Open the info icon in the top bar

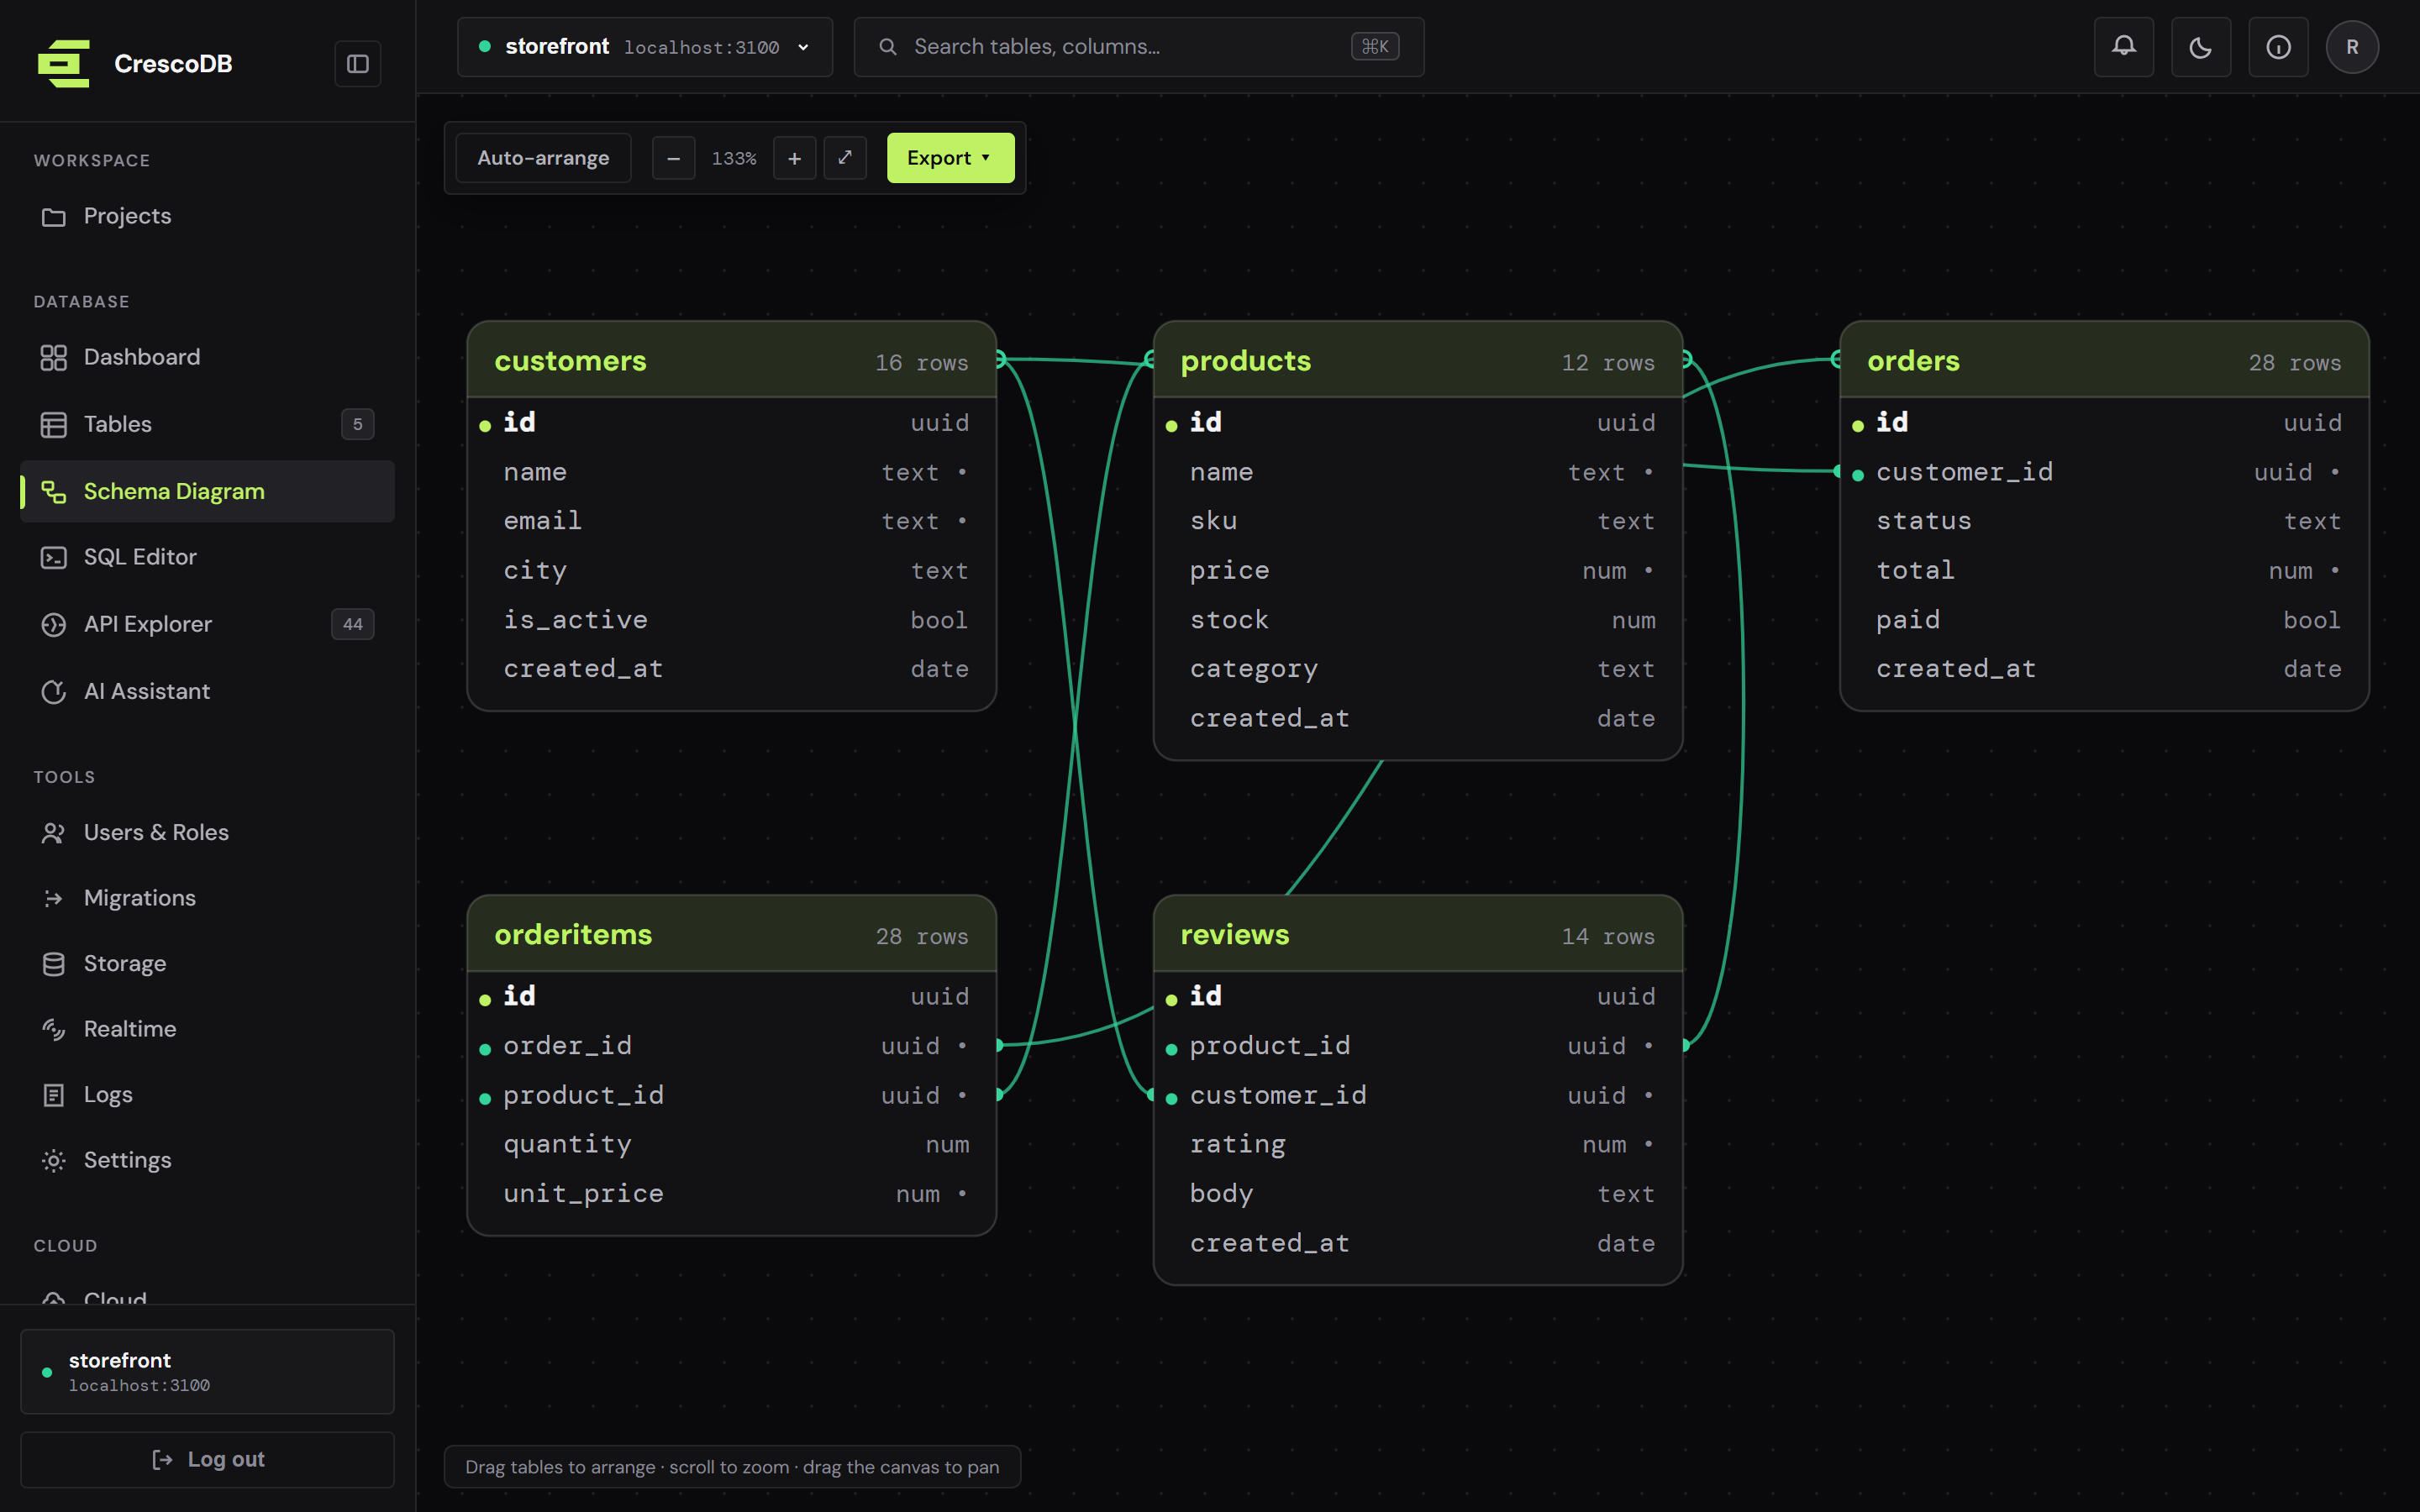[x=2278, y=47]
